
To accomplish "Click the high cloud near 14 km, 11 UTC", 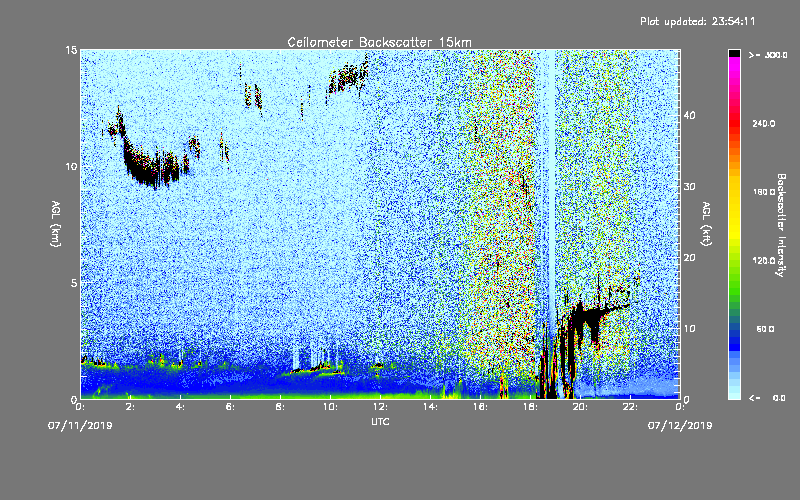I will pos(347,78).
